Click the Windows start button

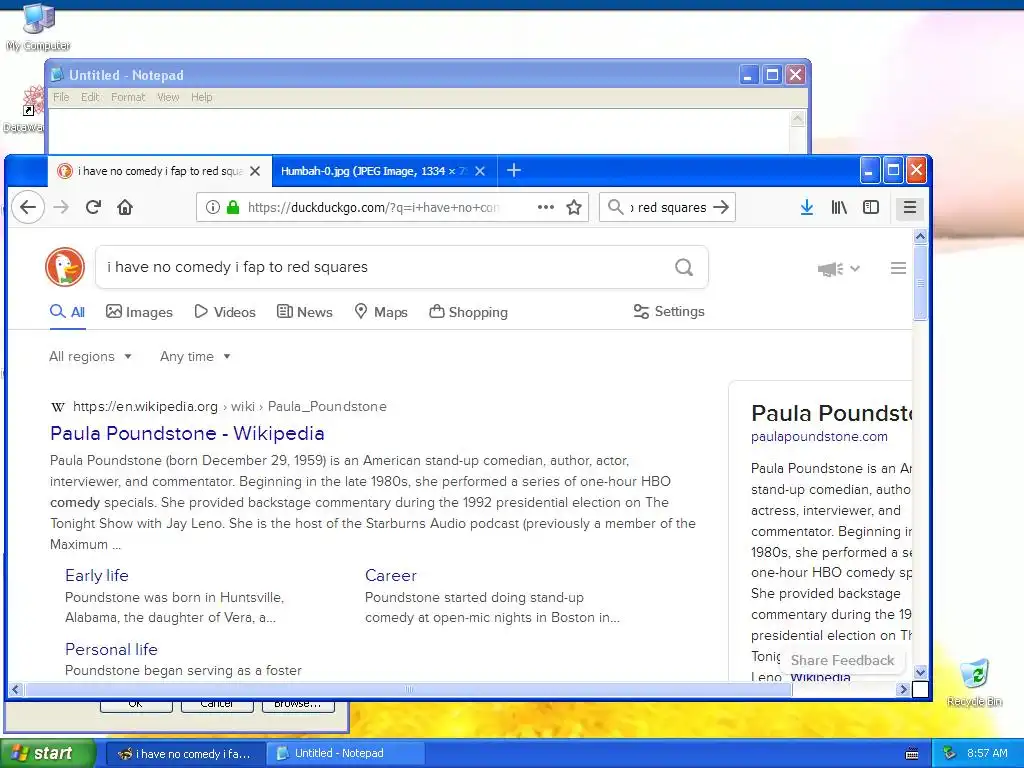pyautogui.click(x=48, y=753)
